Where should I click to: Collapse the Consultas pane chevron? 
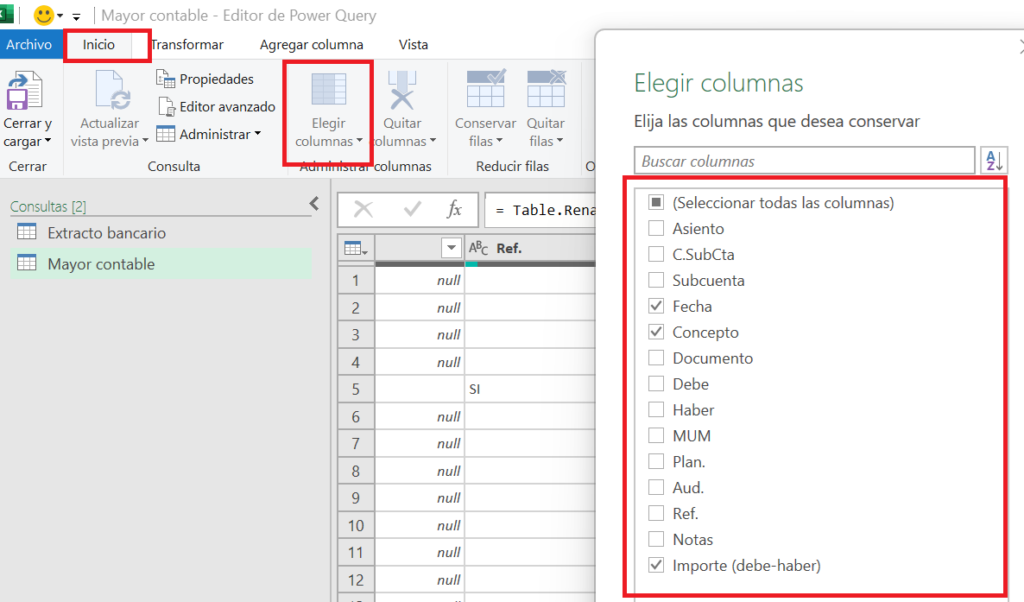tap(314, 204)
